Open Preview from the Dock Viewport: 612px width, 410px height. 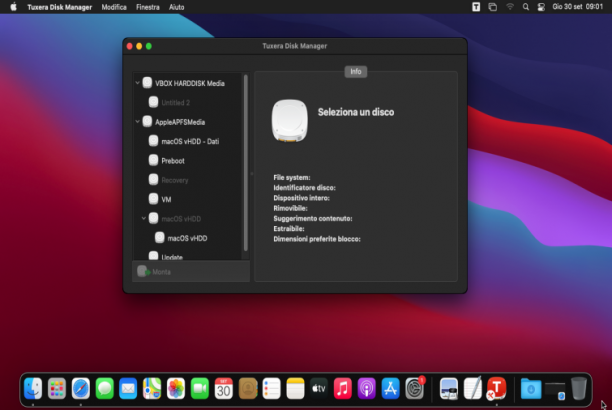pyautogui.click(x=449, y=389)
